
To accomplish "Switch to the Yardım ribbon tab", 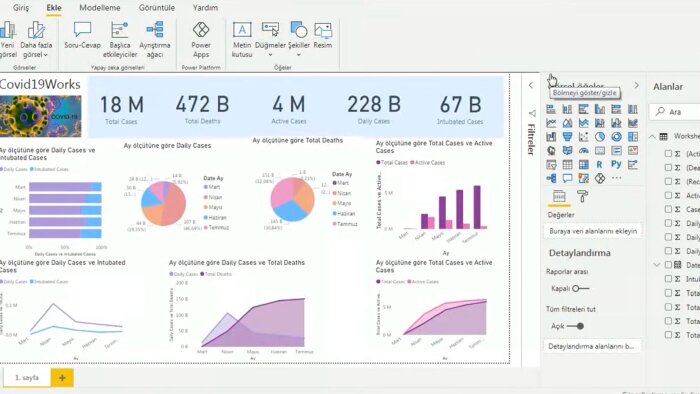I will (205, 8).
